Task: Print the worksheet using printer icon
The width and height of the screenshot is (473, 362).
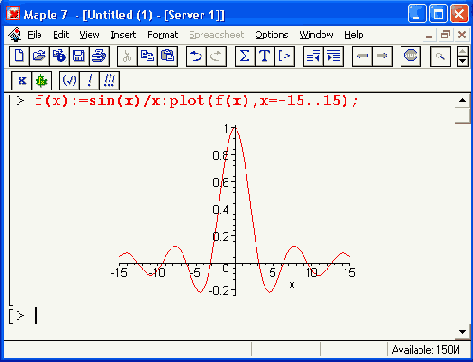Action: coord(99,56)
